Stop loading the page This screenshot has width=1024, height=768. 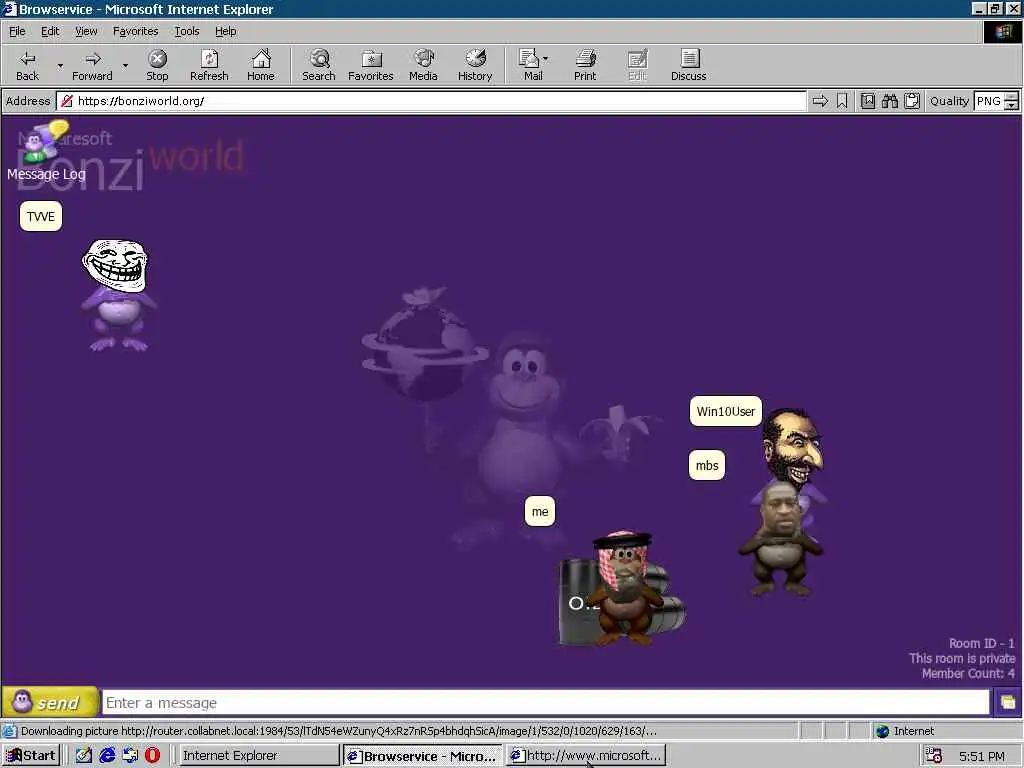coord(157,65)
